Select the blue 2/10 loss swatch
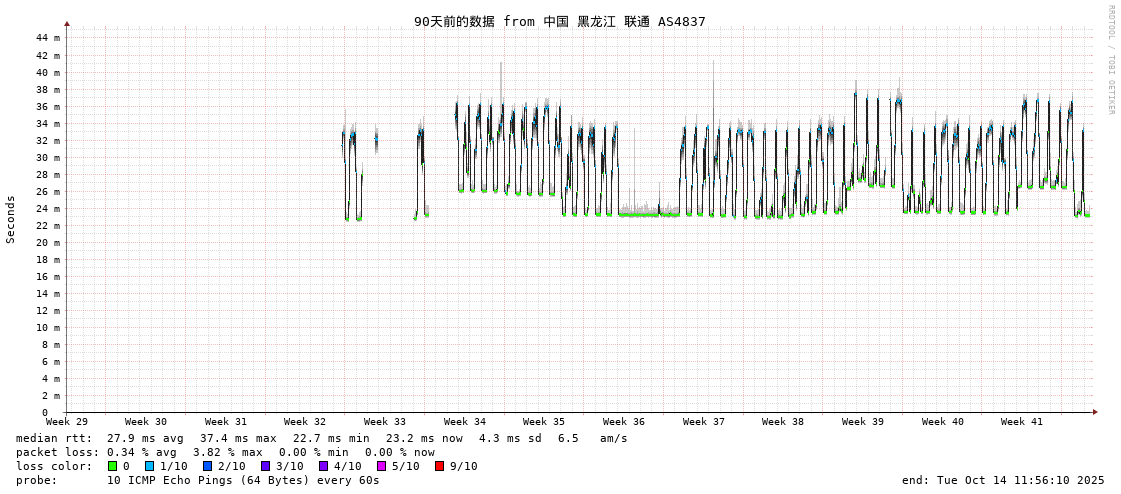This screenshot has width=1121, height=494. [207, 466]
